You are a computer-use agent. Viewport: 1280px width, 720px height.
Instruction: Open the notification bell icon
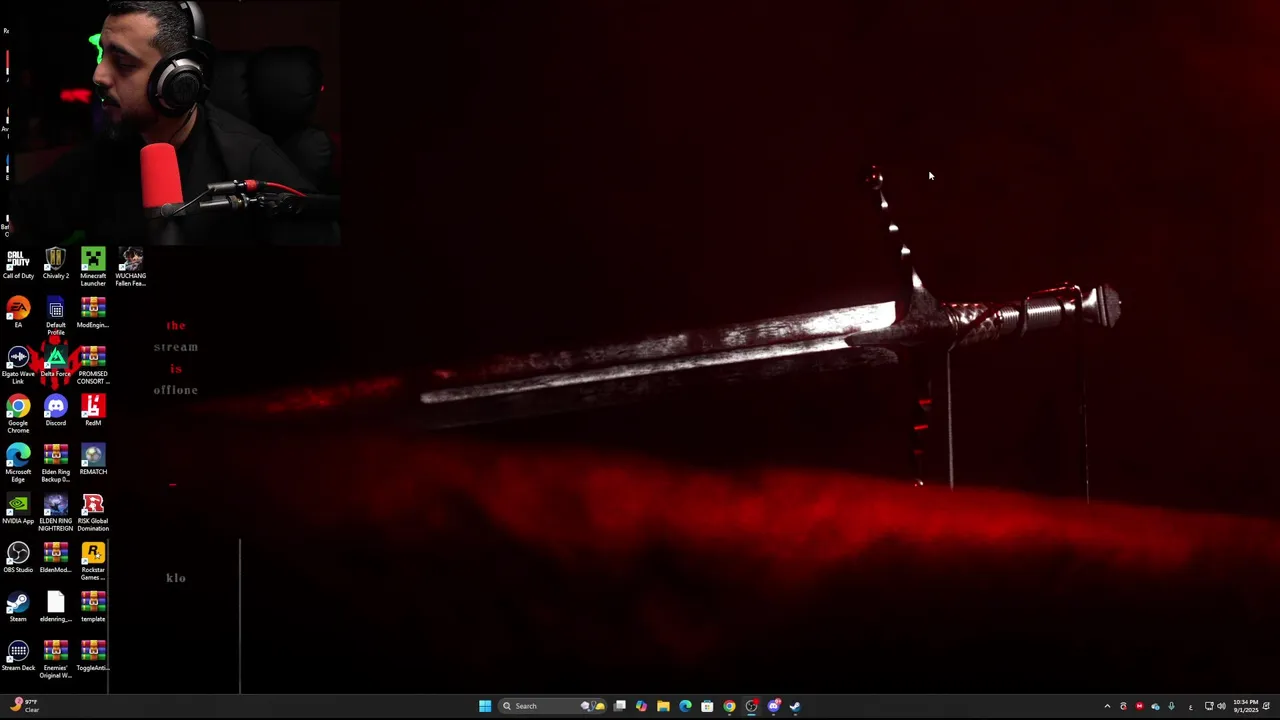tap(1266, 706)
